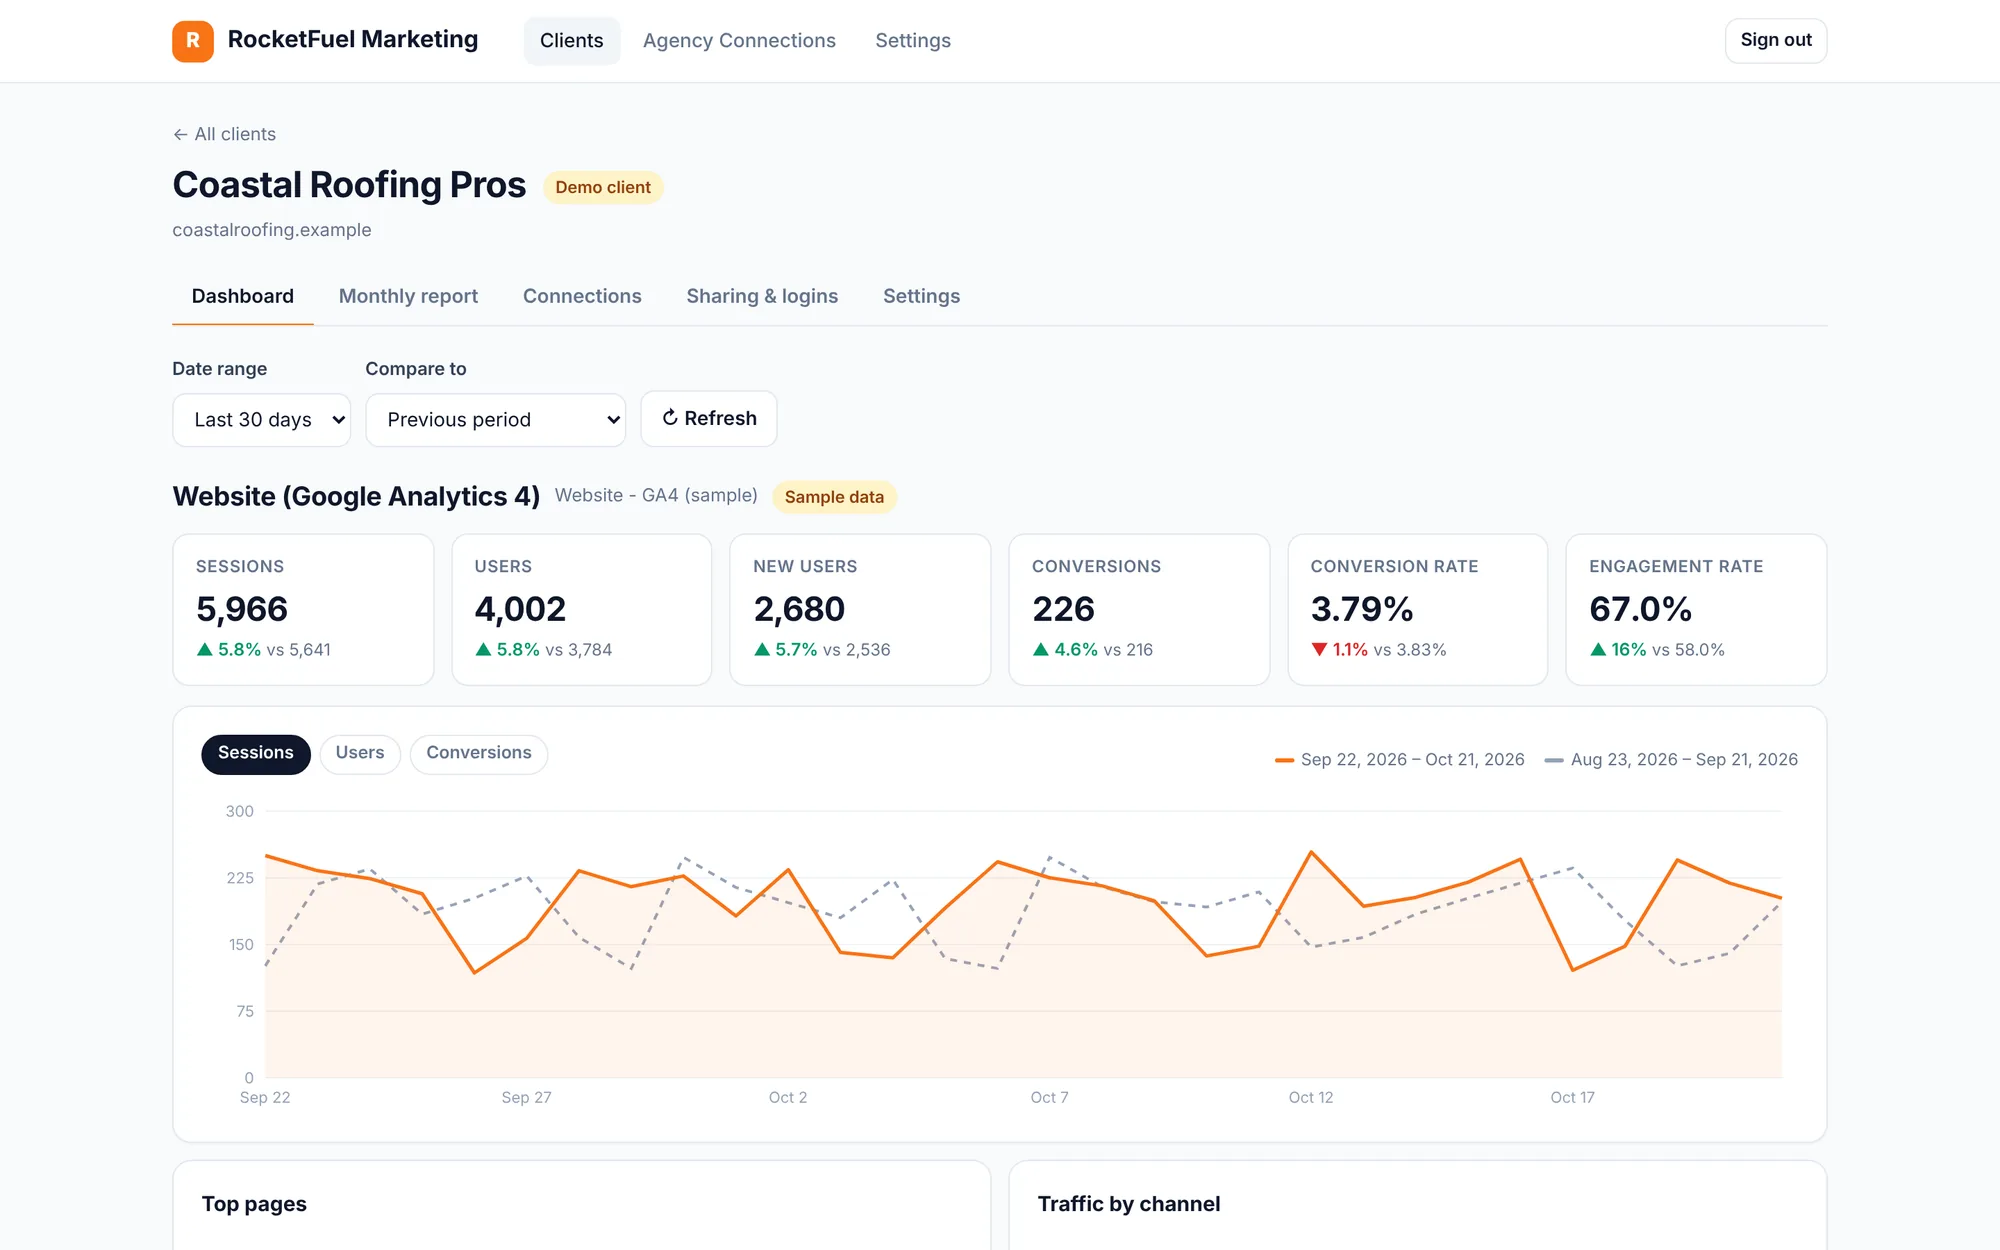This screenshot has width=2000, height=1250.
Task: Click the Sessions metric card value 5,966
Action: (x=242, y=609)
